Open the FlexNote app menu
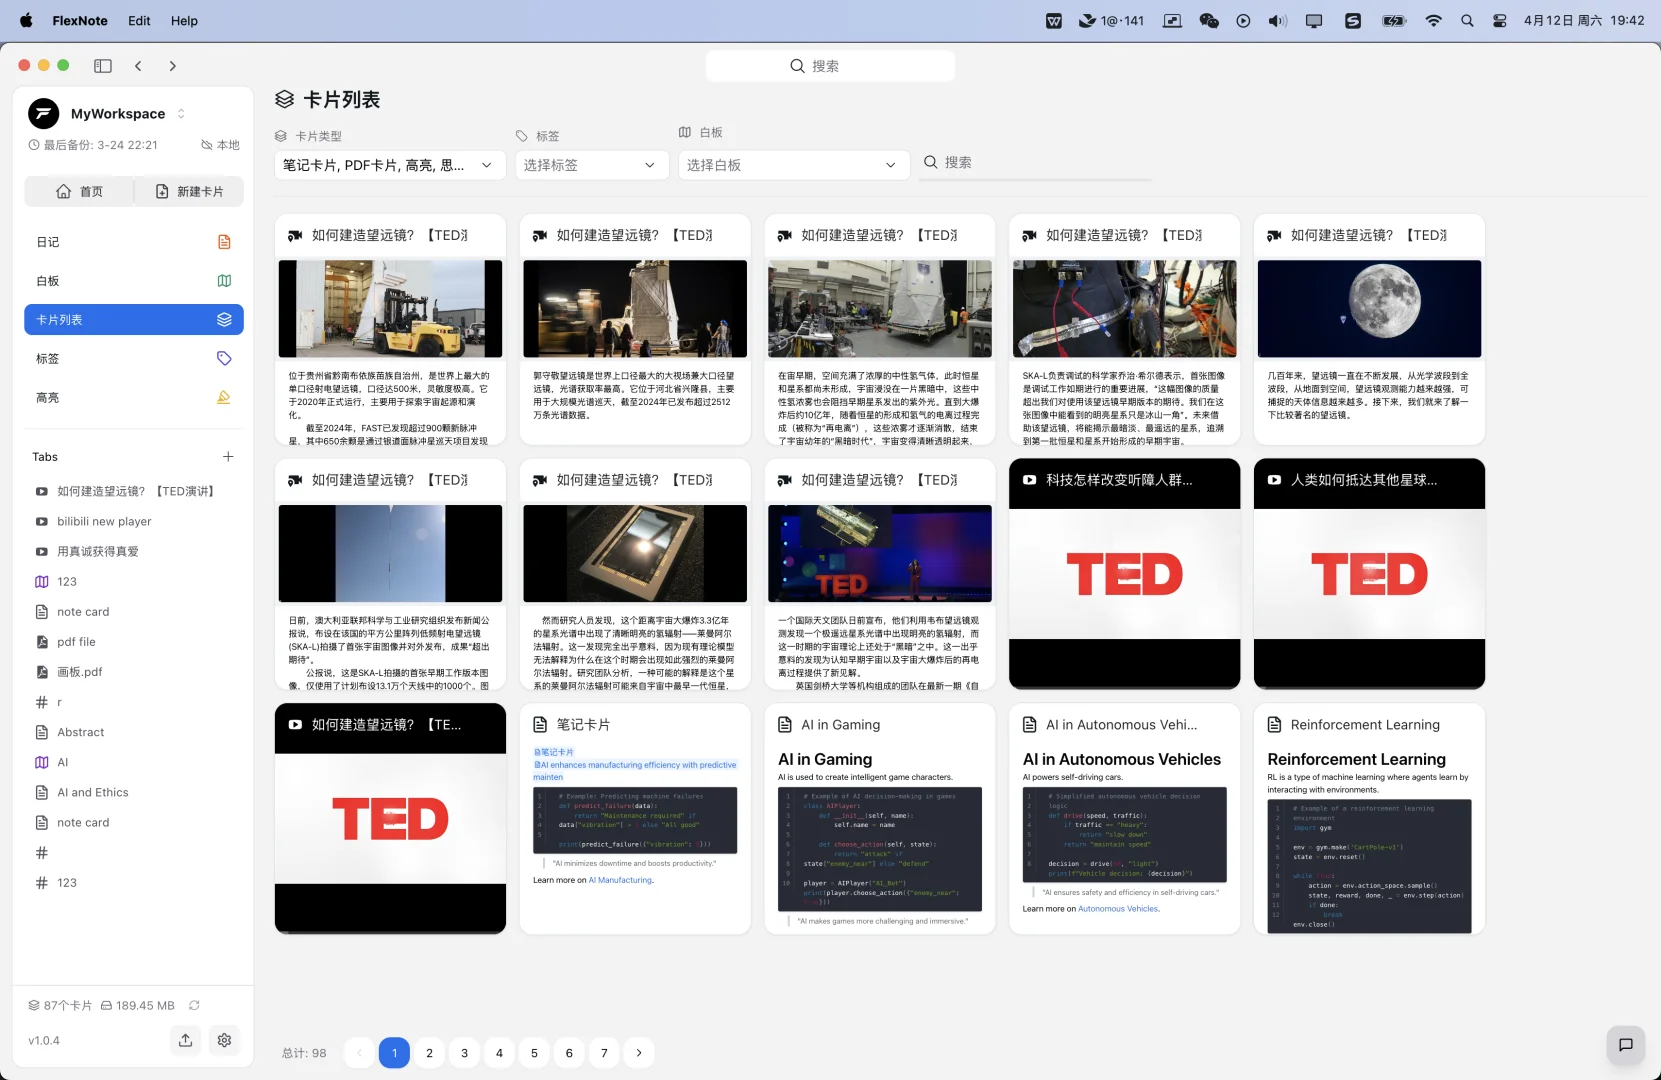 point(80,20)
